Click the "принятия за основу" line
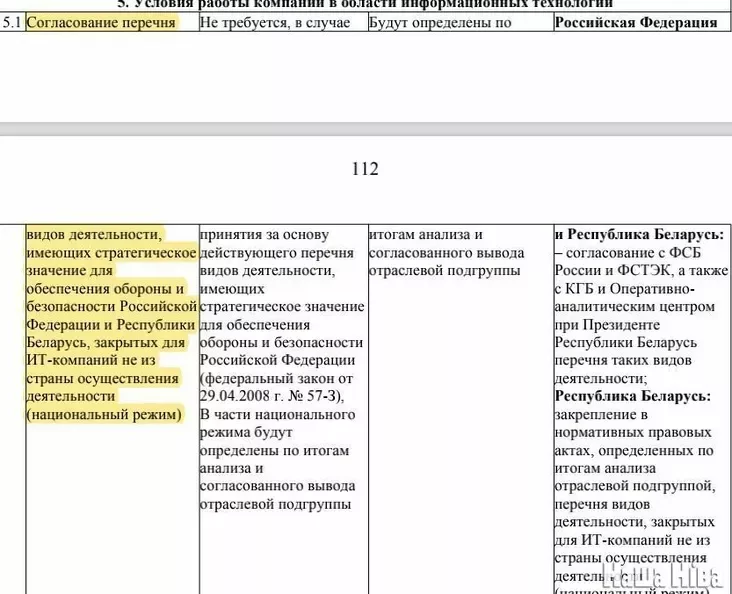 tap(264, 234)
